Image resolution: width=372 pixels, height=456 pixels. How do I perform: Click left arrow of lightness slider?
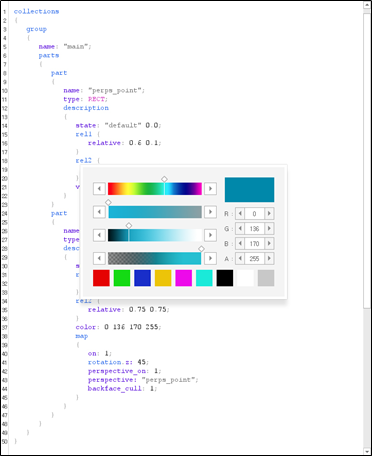click(99, 235)
